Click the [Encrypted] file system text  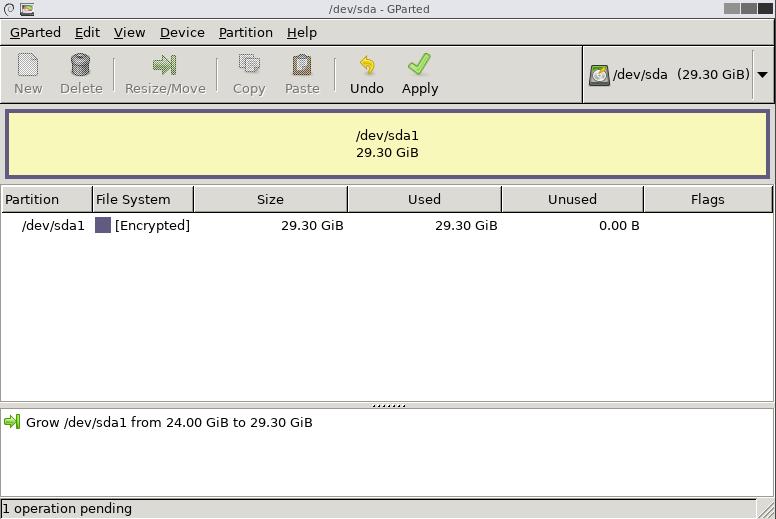click(152, 226)
